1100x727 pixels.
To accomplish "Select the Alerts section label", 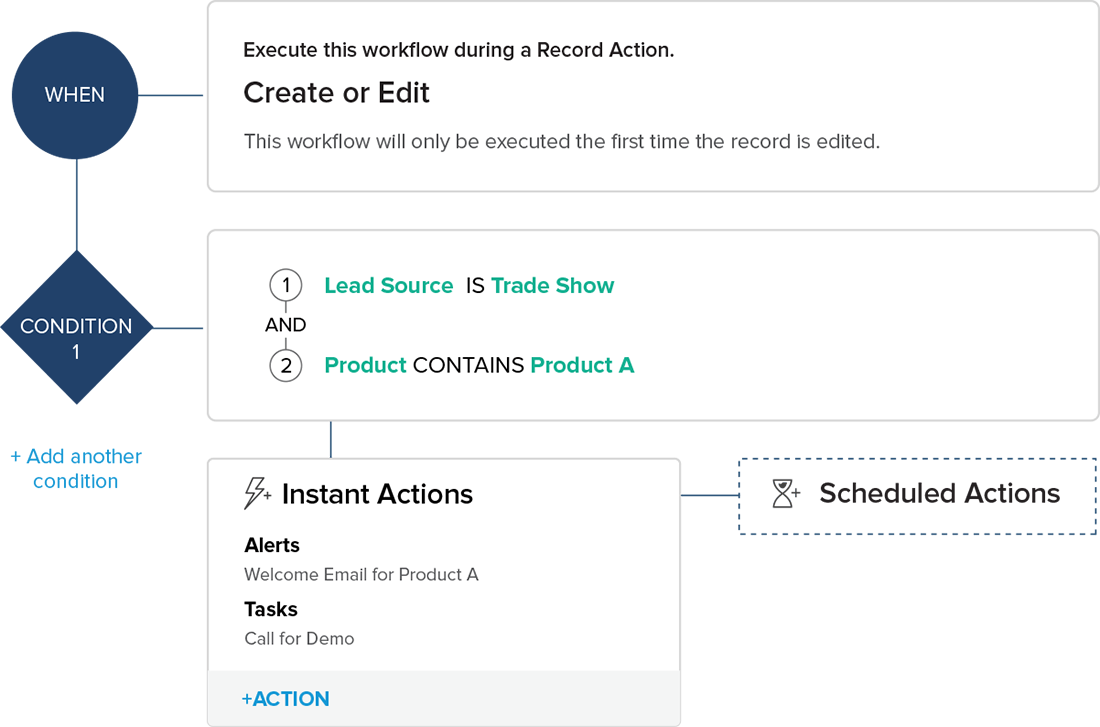I will (272, 545).
